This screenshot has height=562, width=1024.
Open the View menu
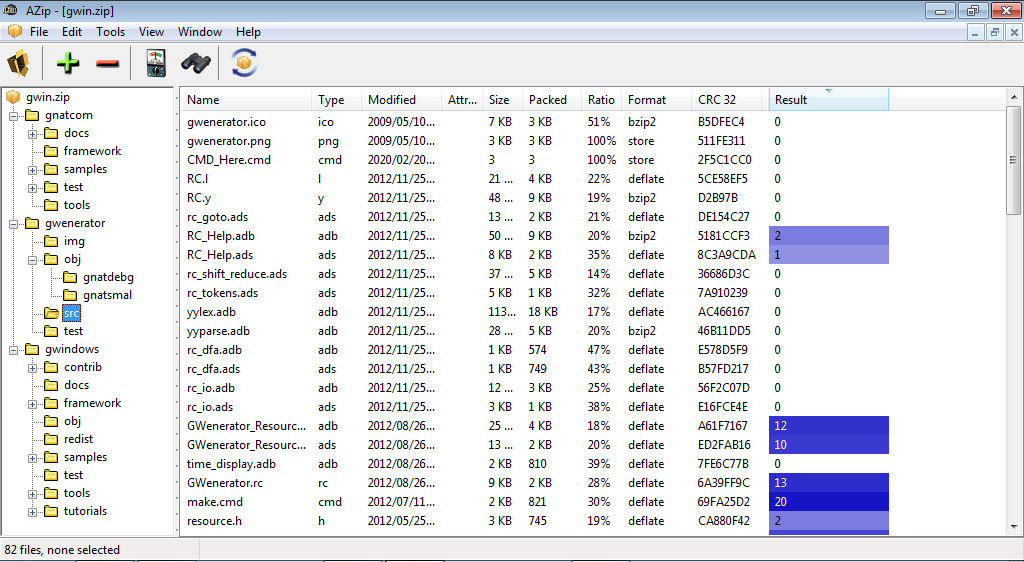click(x=151, y=32)
